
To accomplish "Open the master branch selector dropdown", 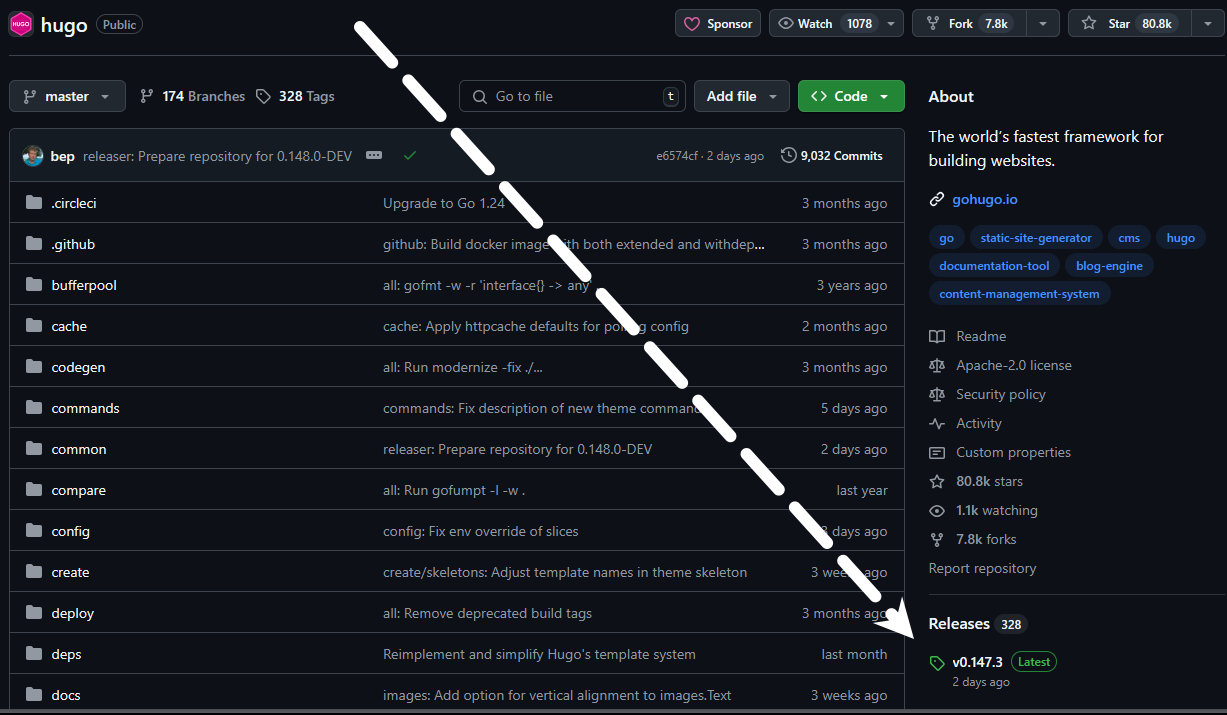I will pos(67,96).
